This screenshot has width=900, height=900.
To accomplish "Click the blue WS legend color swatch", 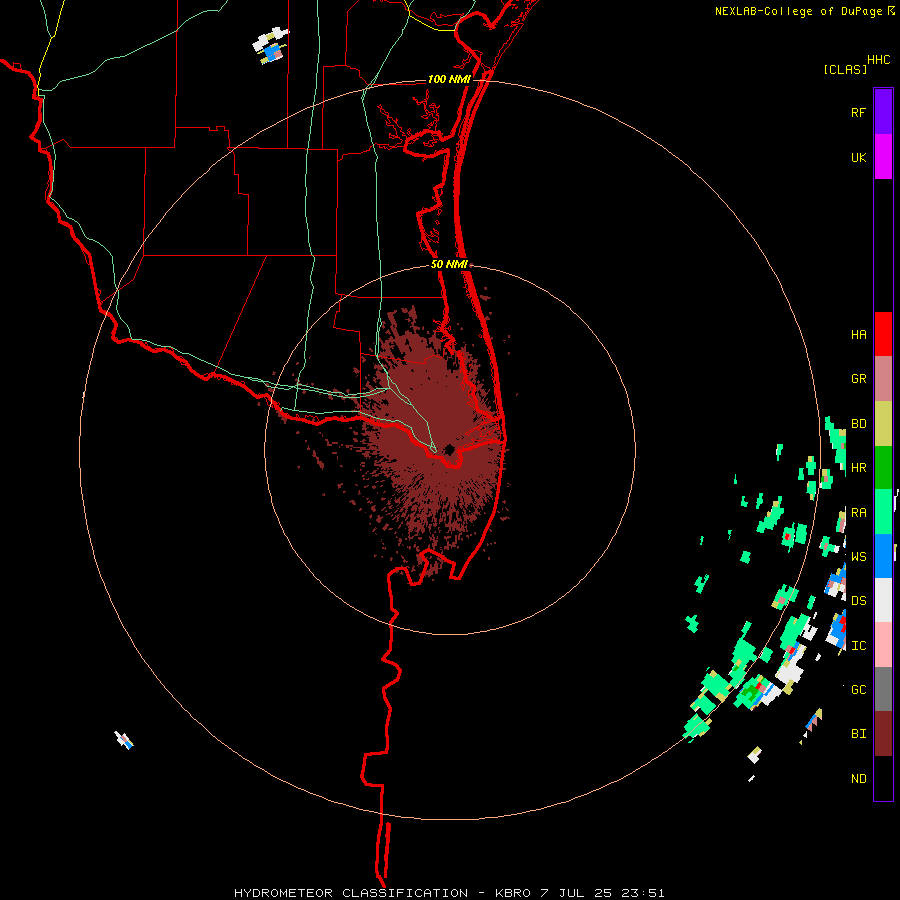I will pos(883,556).
